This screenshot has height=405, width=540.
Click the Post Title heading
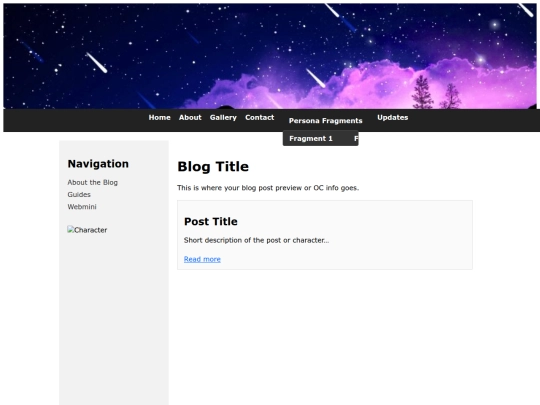211,221
